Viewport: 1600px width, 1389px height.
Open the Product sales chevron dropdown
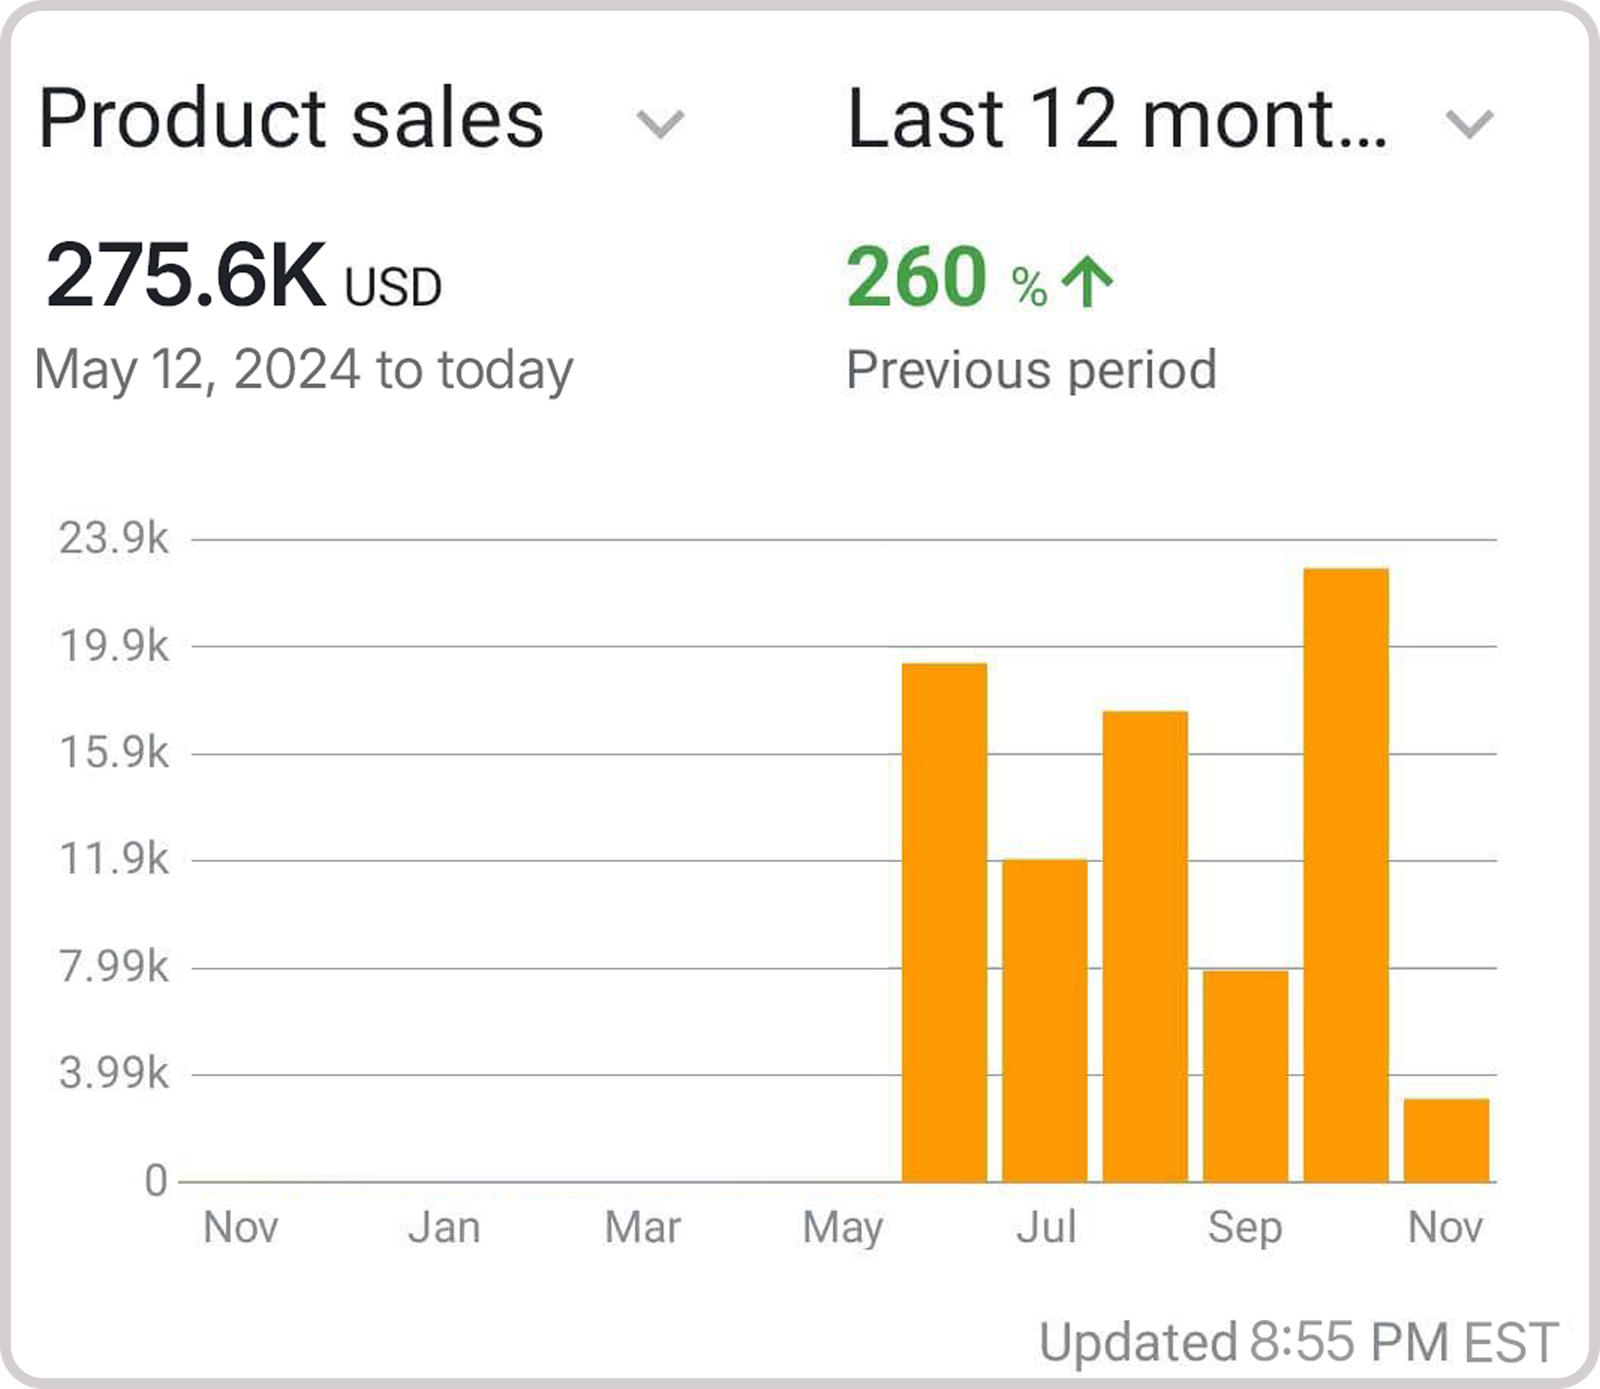pos(660,124)
